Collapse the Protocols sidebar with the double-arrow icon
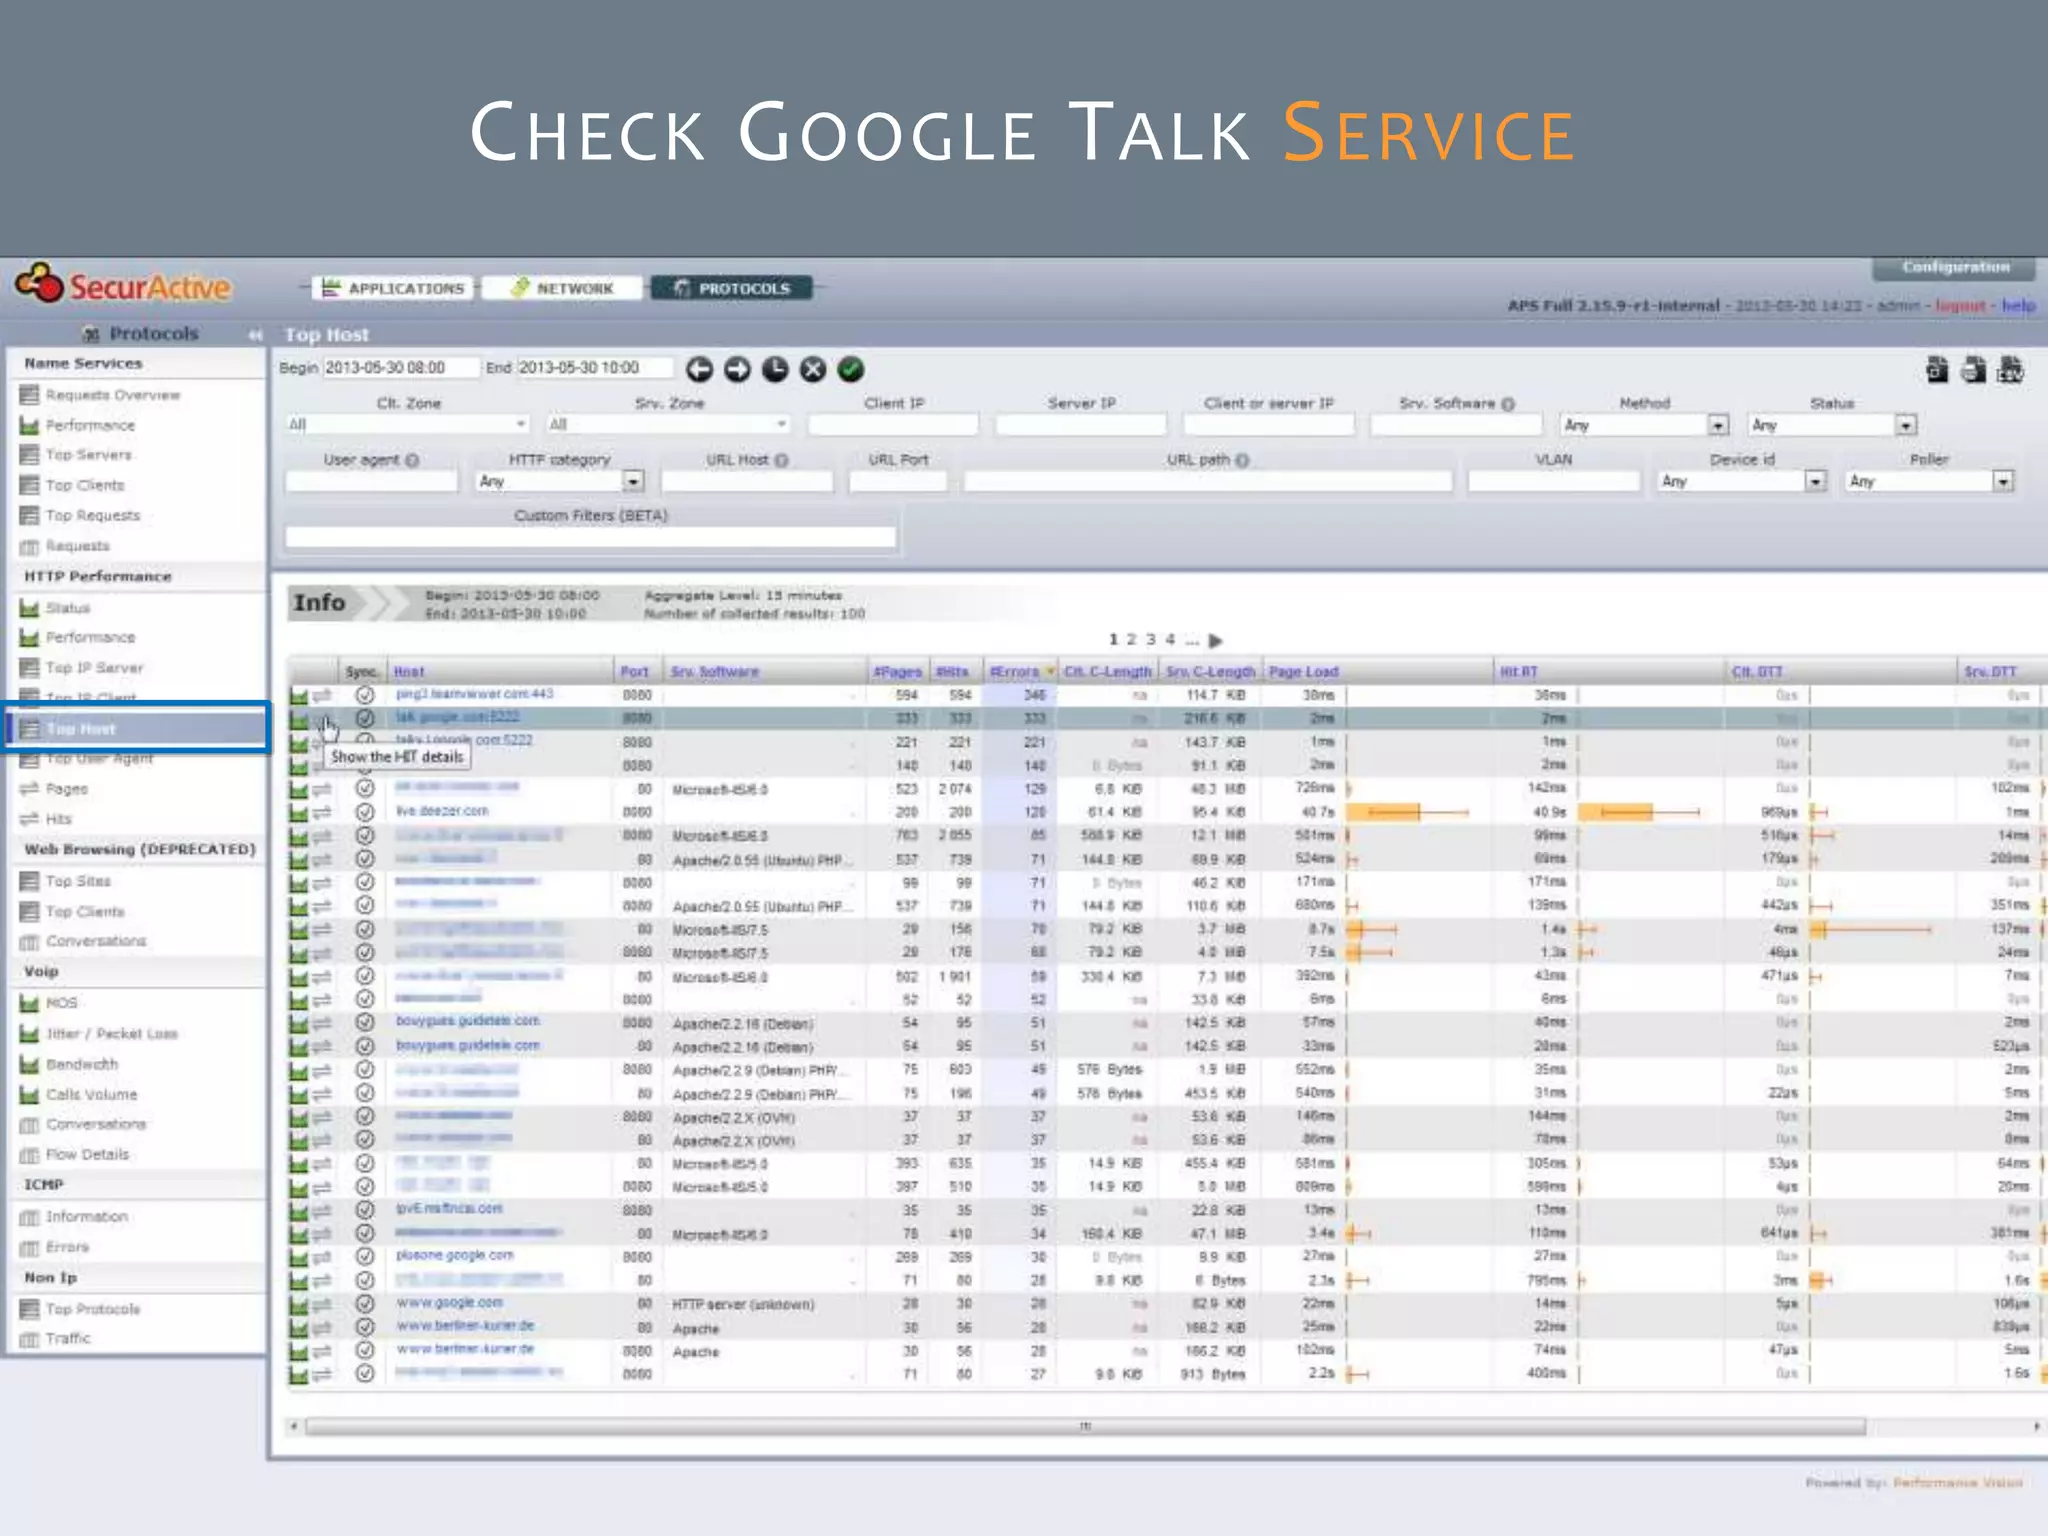The image size is (2048, 1536). pos(255,334)
